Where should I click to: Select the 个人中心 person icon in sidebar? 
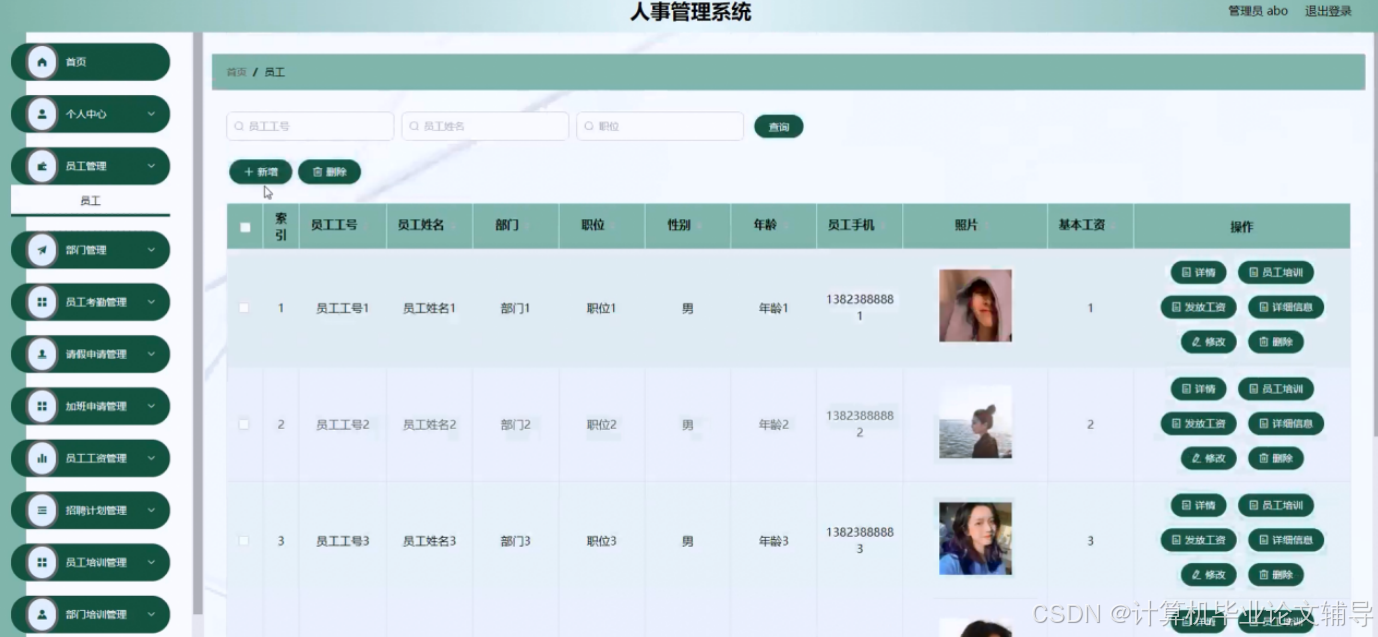(40, 114)
